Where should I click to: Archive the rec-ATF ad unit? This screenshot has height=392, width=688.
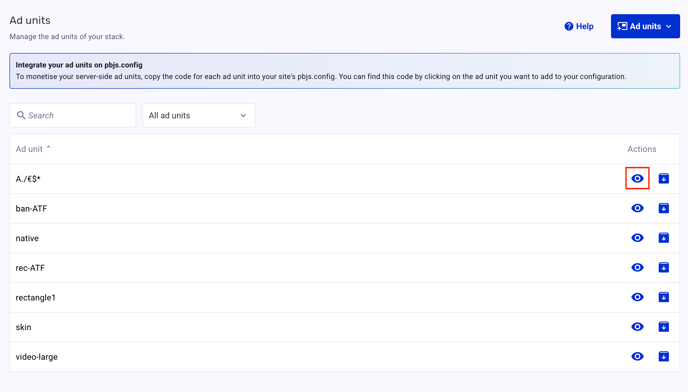point(663,267)
